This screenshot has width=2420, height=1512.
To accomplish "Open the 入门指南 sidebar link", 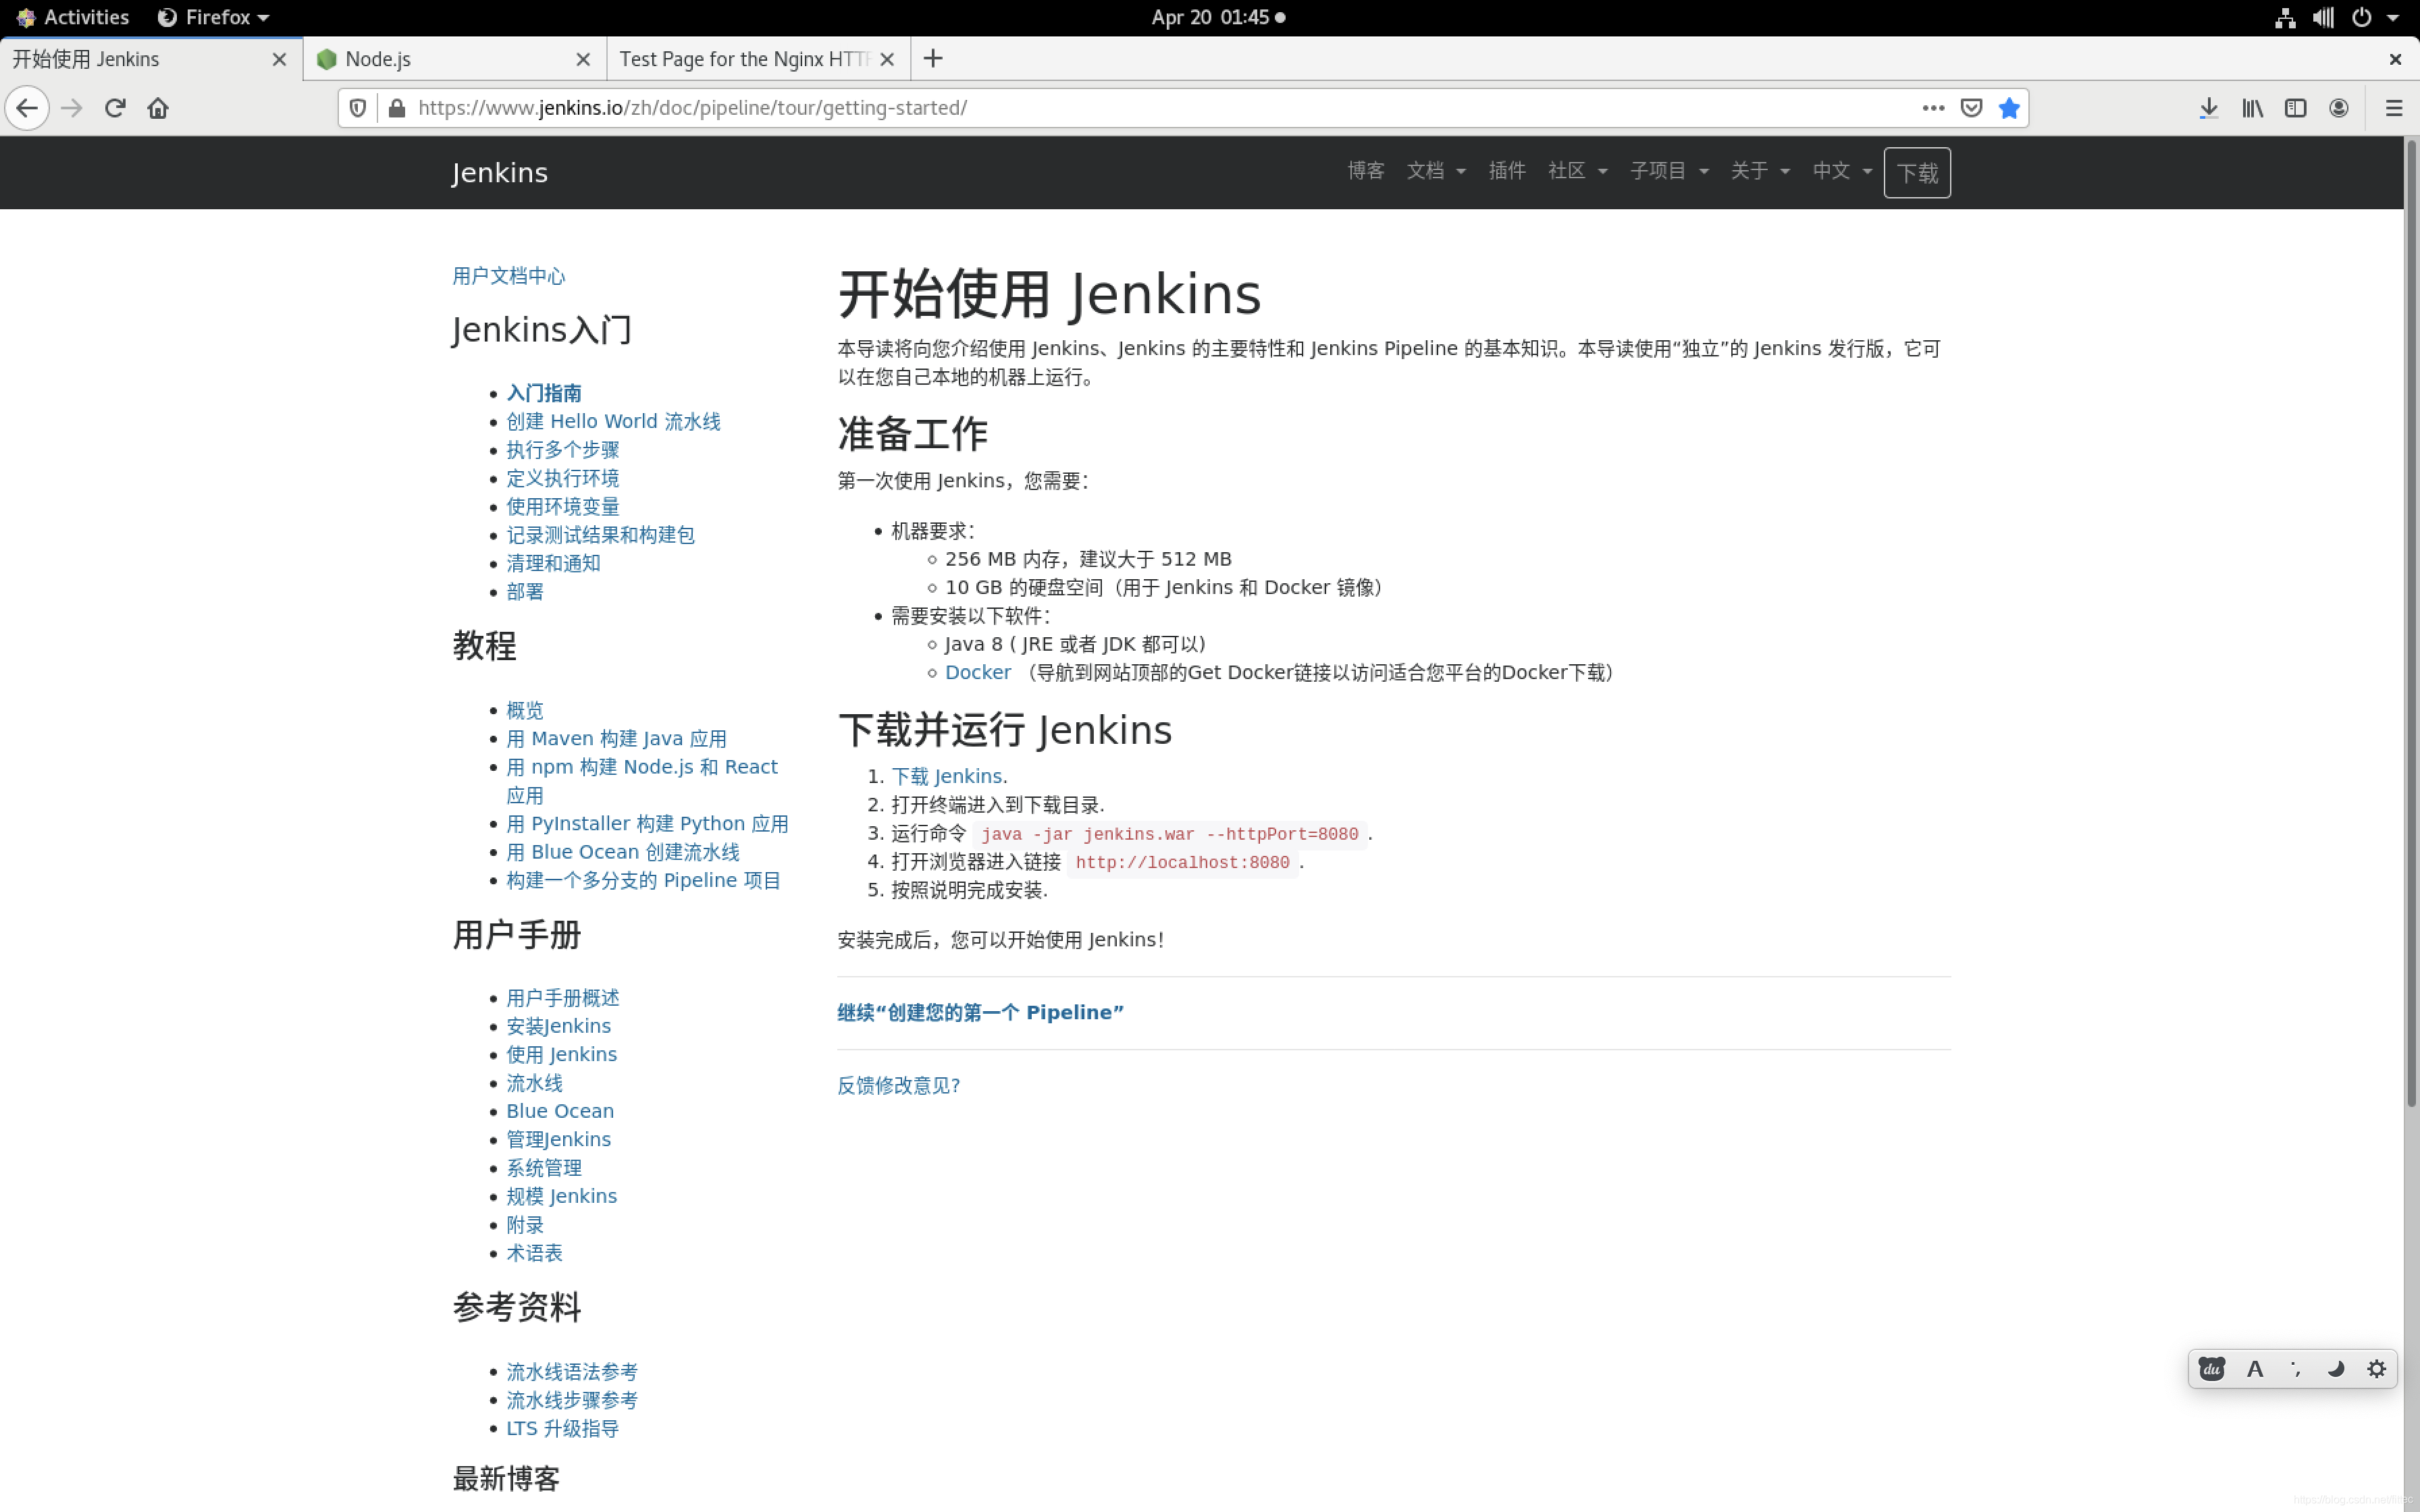I will tap(544, 394).
